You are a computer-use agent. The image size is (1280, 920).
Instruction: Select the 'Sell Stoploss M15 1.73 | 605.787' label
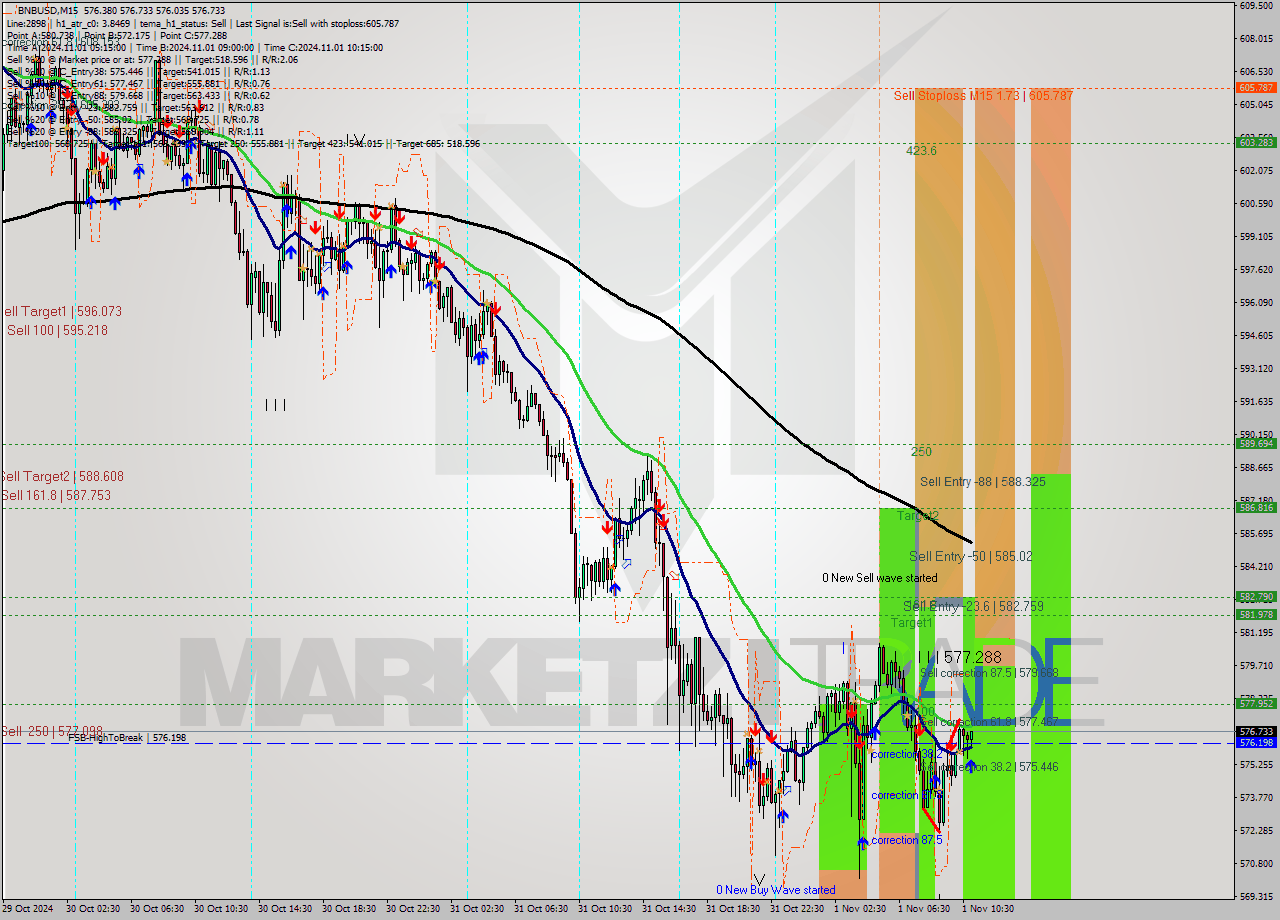click(x=983, y=96)
